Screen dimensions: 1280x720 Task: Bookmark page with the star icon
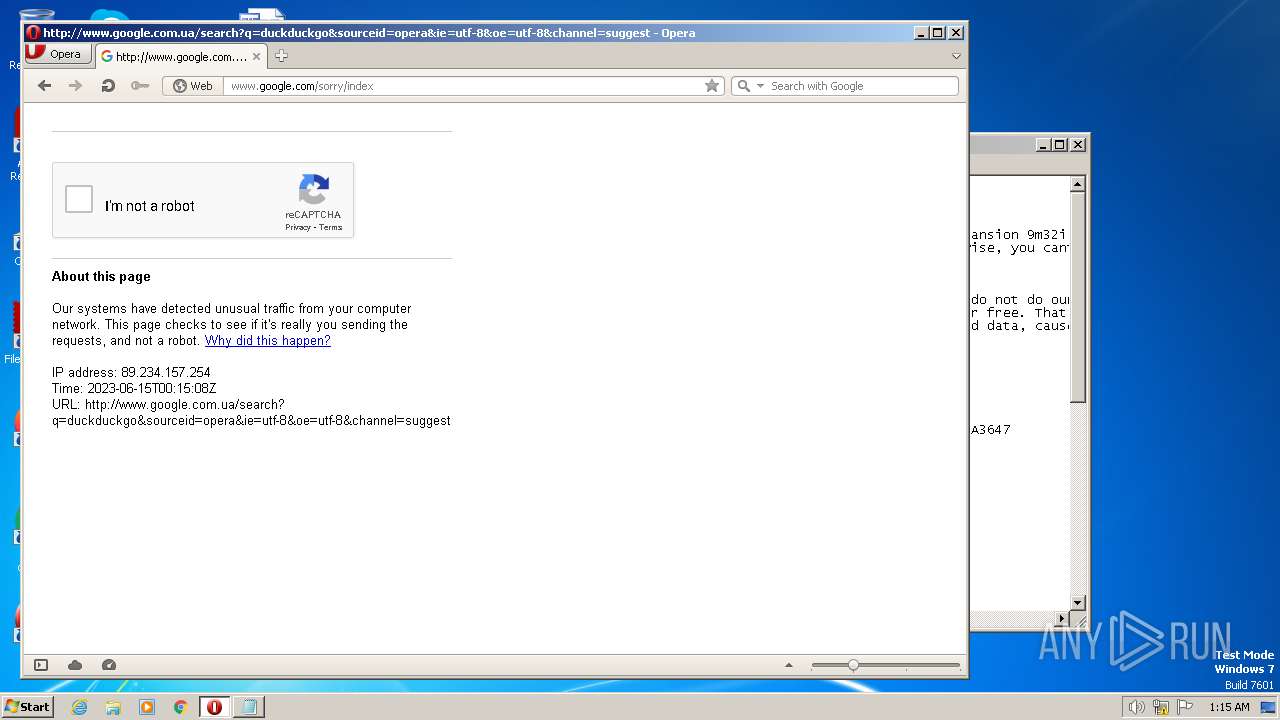point(712,86)
